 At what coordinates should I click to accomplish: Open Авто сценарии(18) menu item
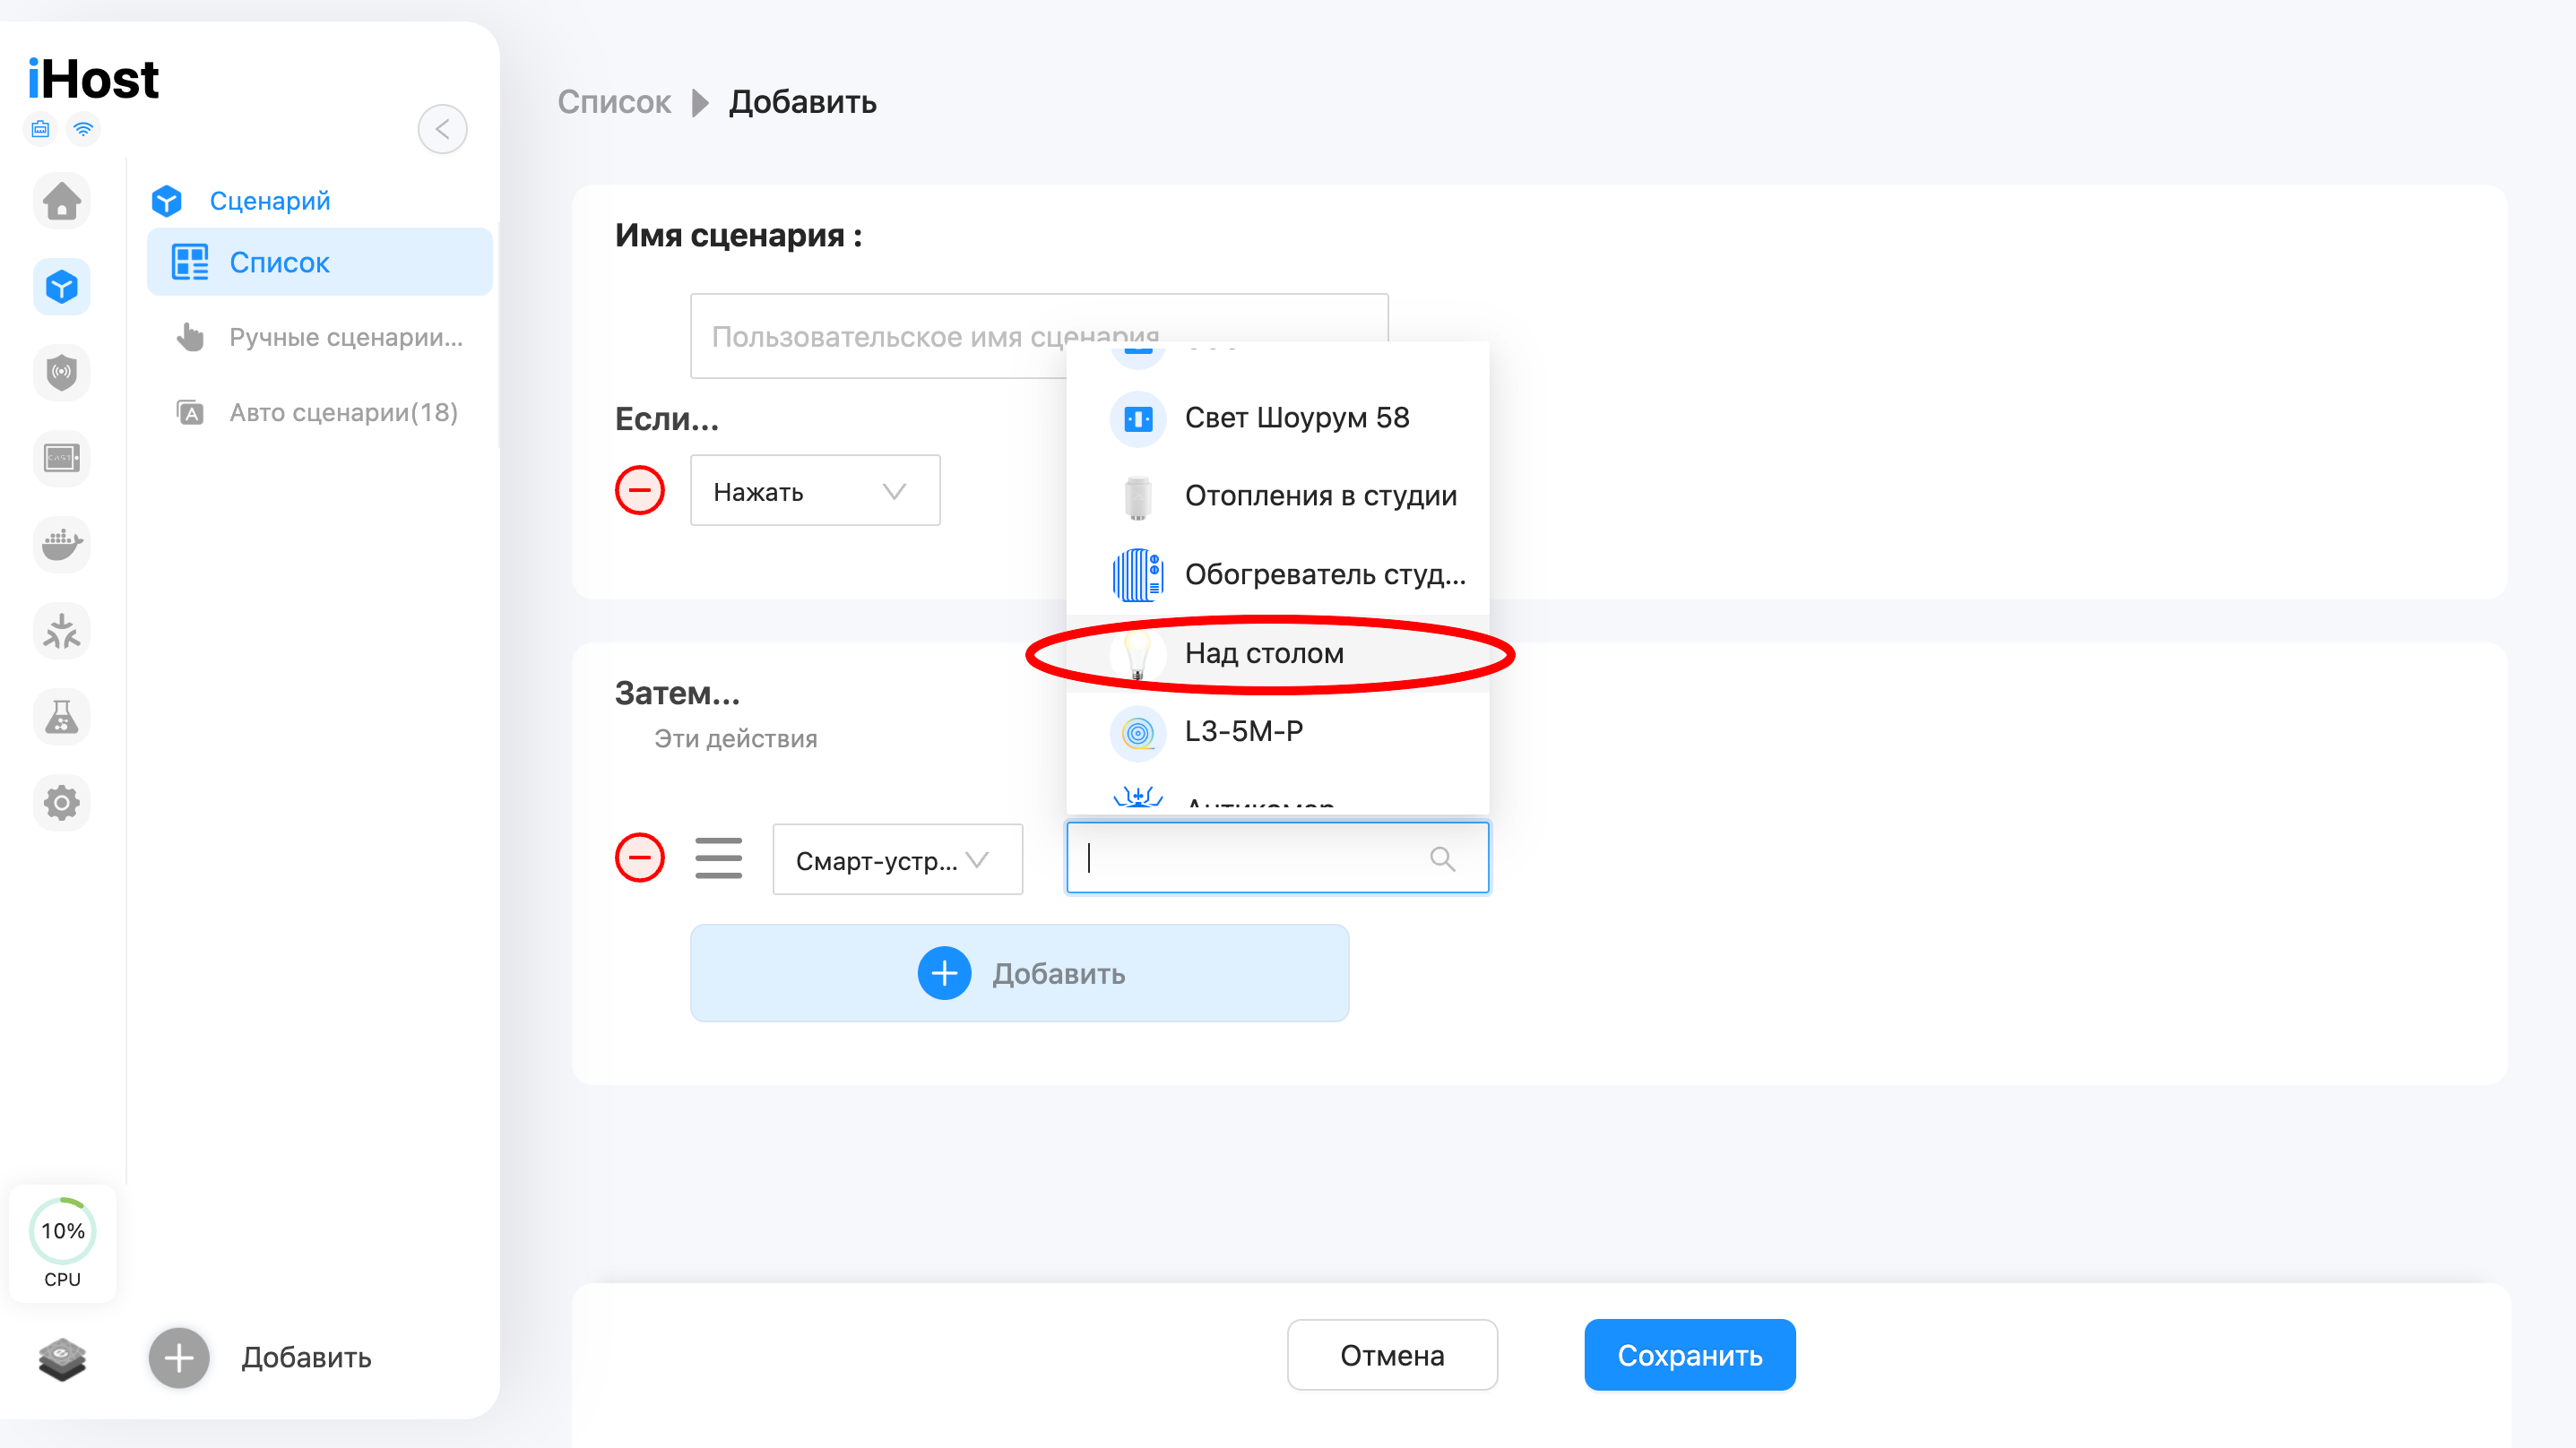click(343, 413)
